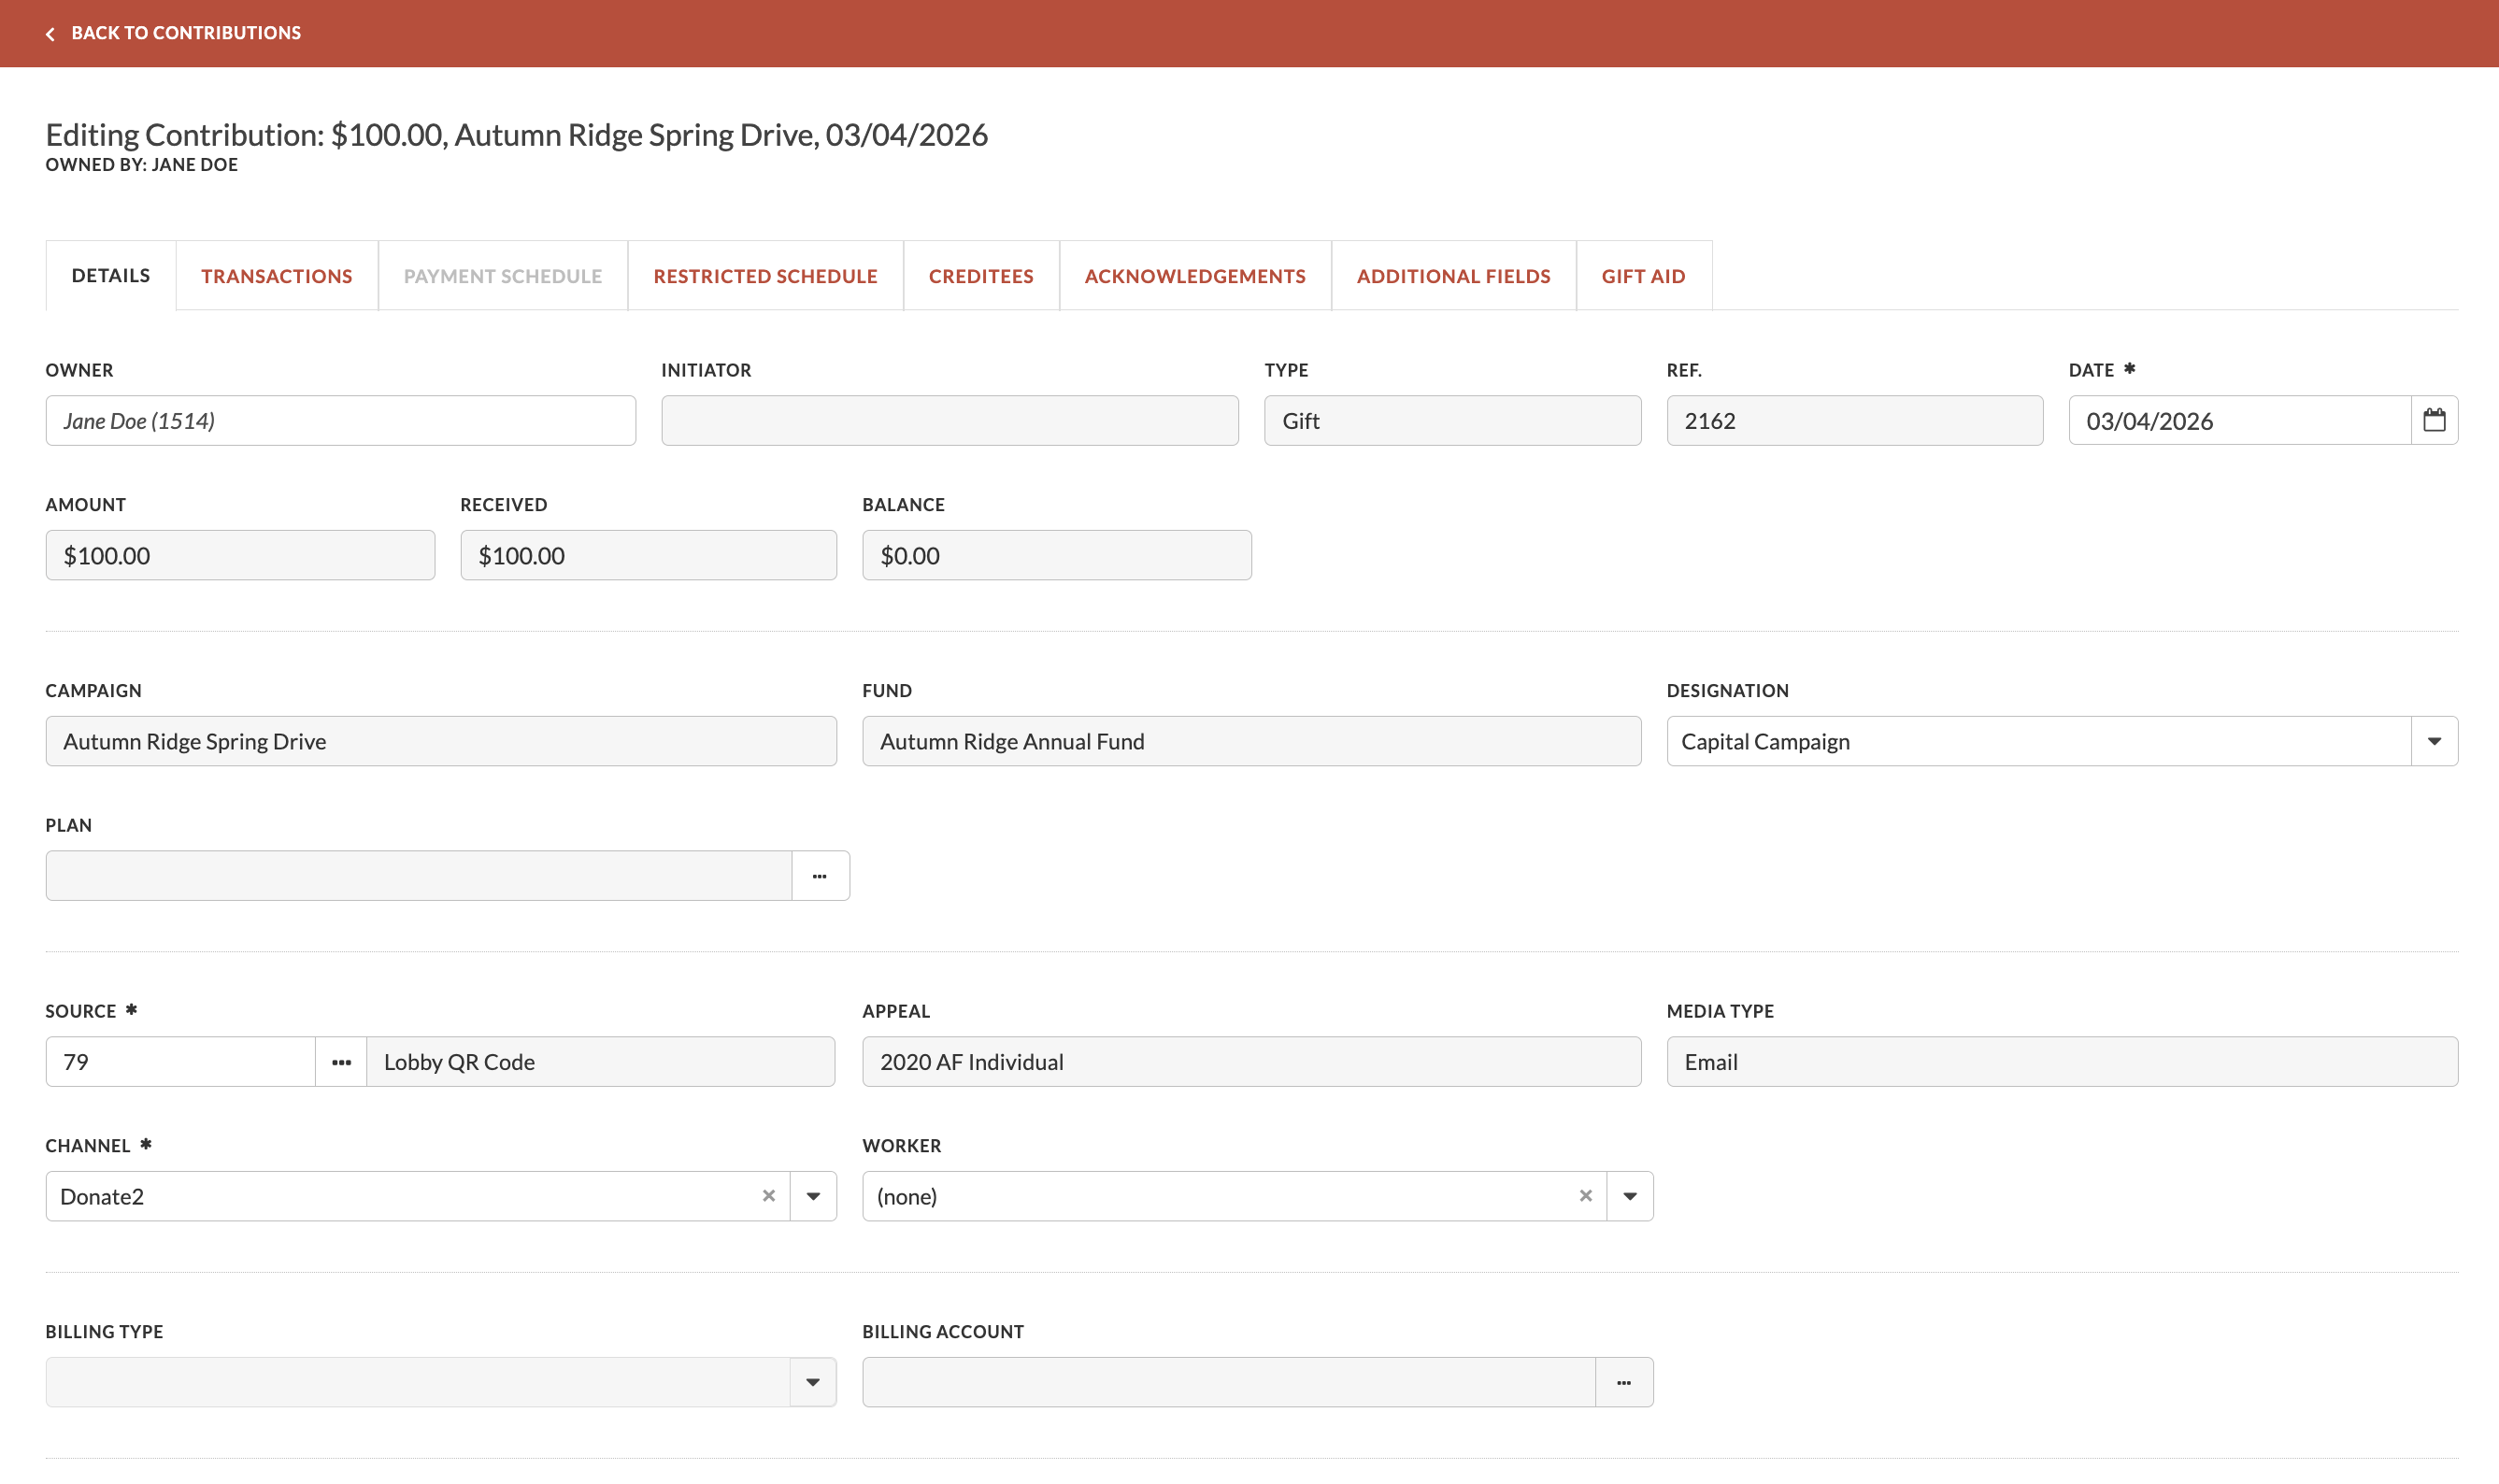Open the Source lookup ellipsis button
Screen dimensions: 2499x1484
pos(341,1062)
